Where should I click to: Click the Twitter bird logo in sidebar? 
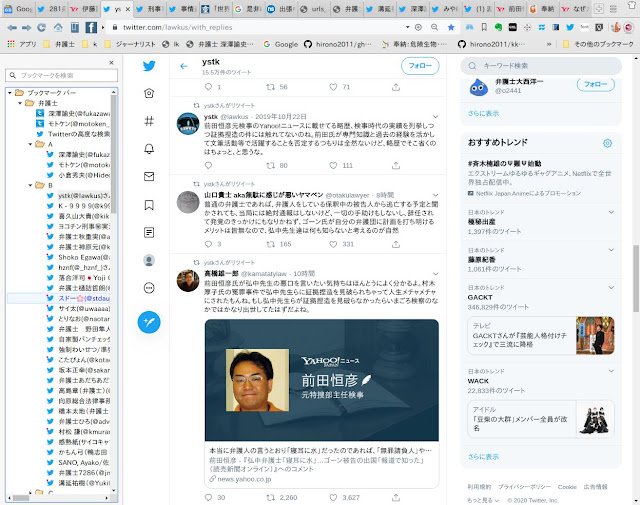click(149, 66)
